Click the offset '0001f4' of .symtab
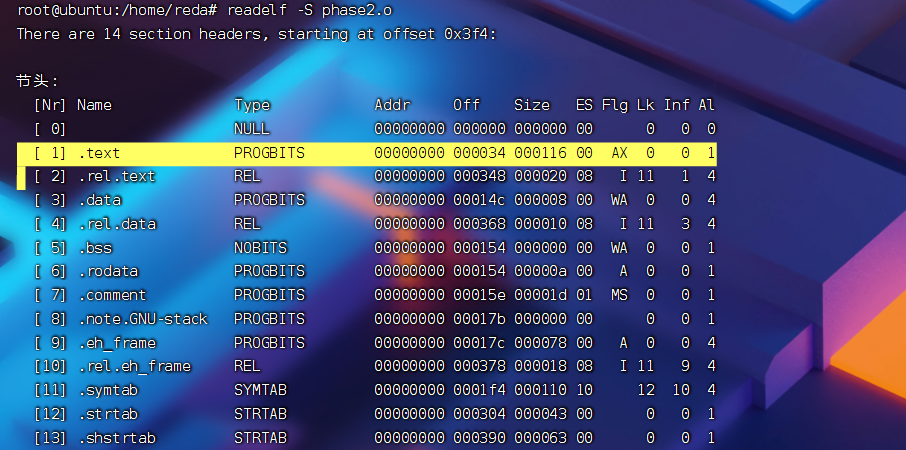 click(x=480, y=391)
